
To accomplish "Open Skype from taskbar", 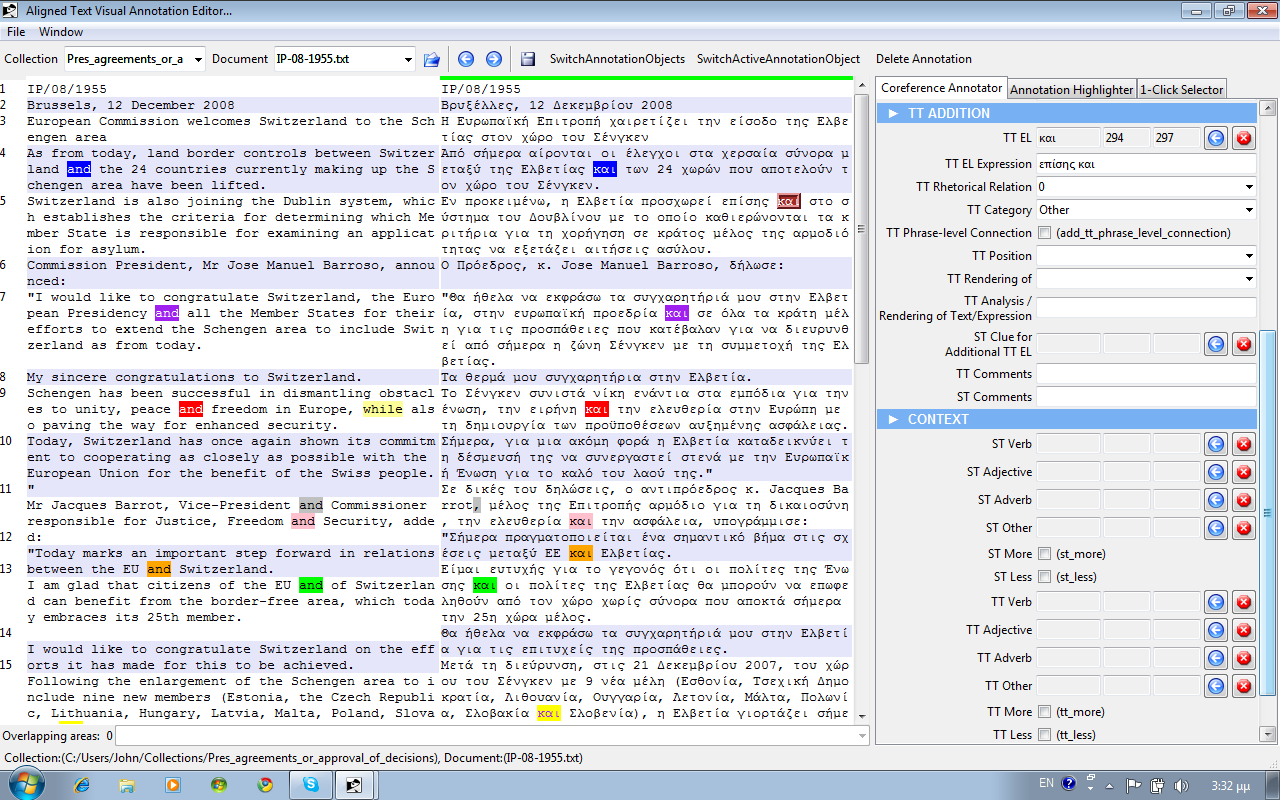I will point(311,785).
